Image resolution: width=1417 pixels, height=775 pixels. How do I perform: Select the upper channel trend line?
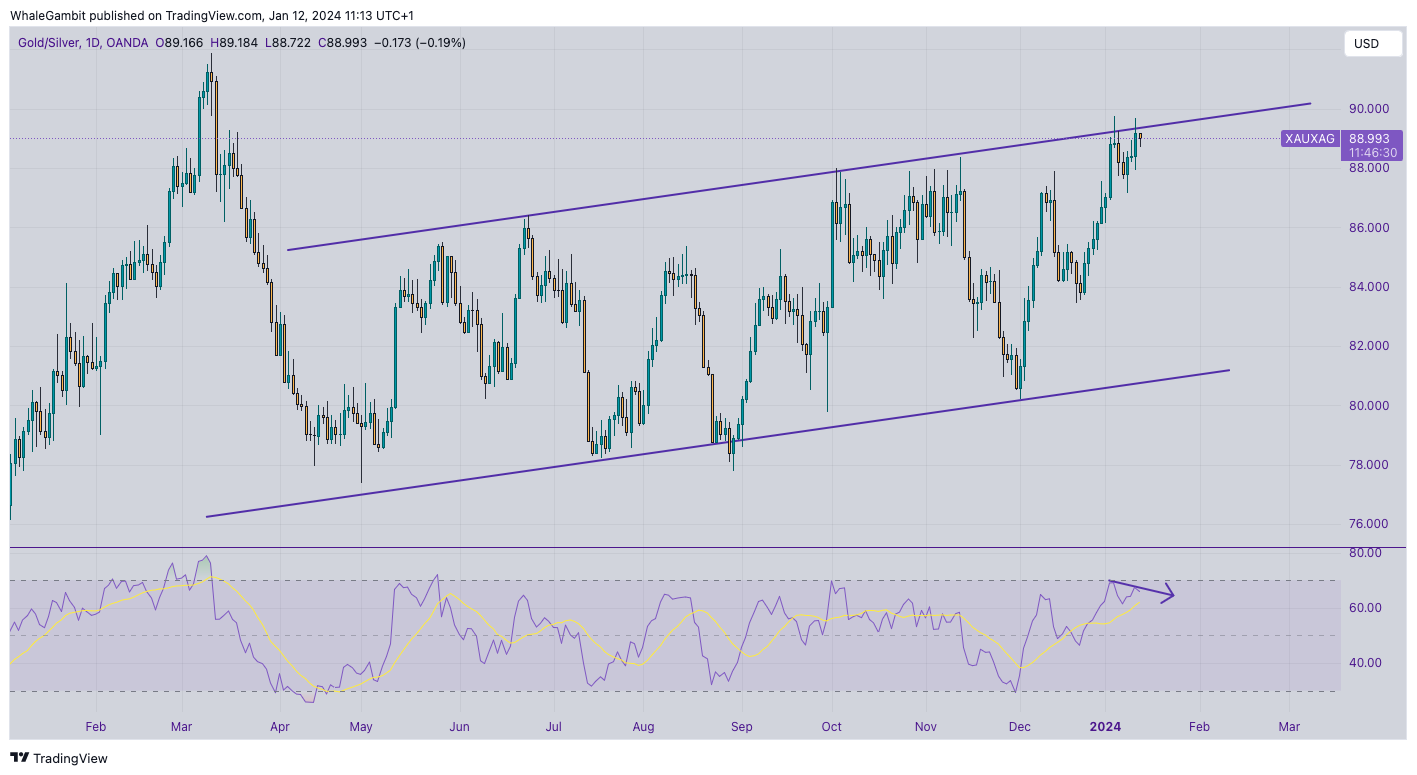click(x=798, y=176)
